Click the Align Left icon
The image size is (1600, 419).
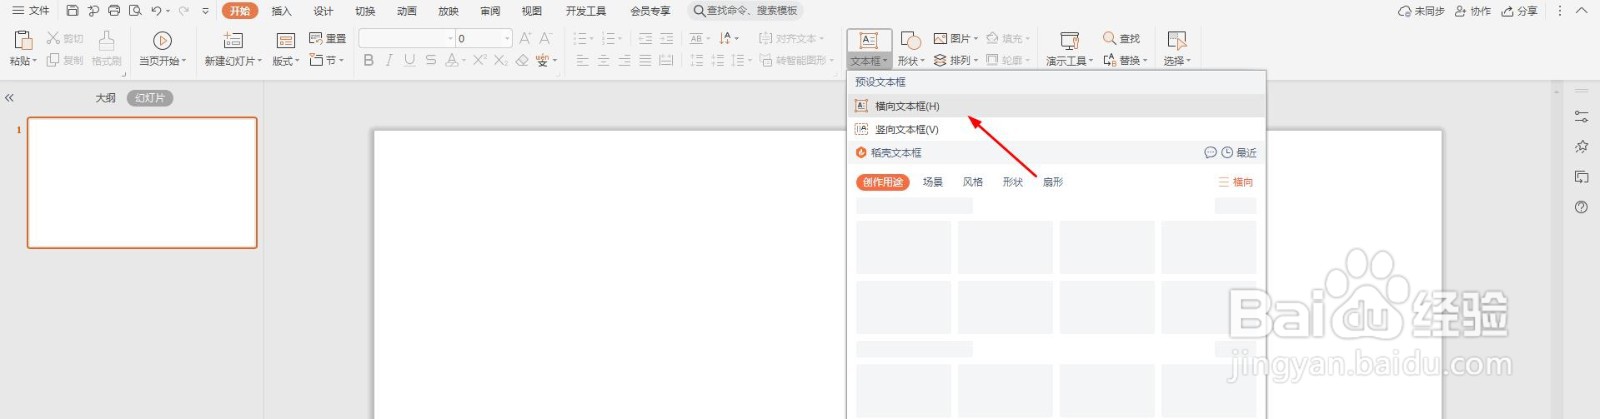click(x=582, y=60)
